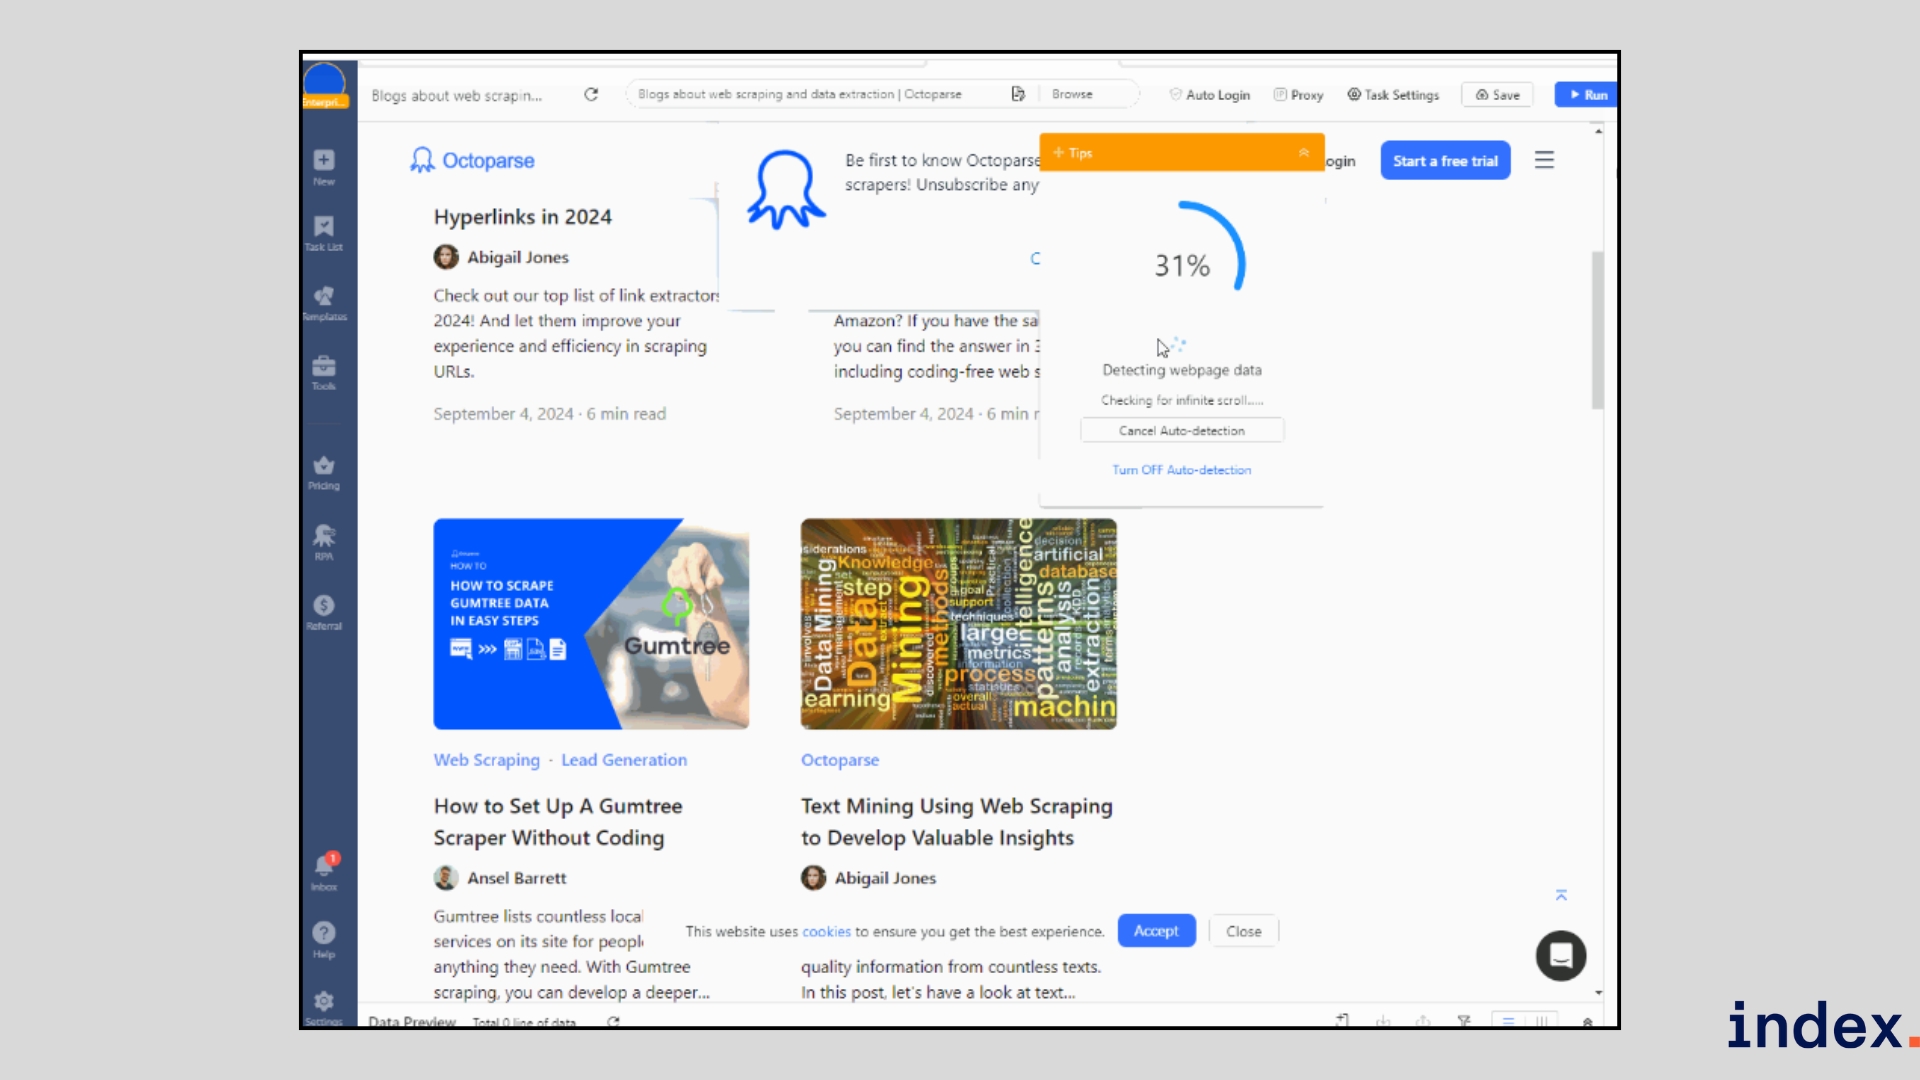The image size is (1920, 1080).
Task: Turn OFF Auto-detection link
Action: [x=1181, y=470]
